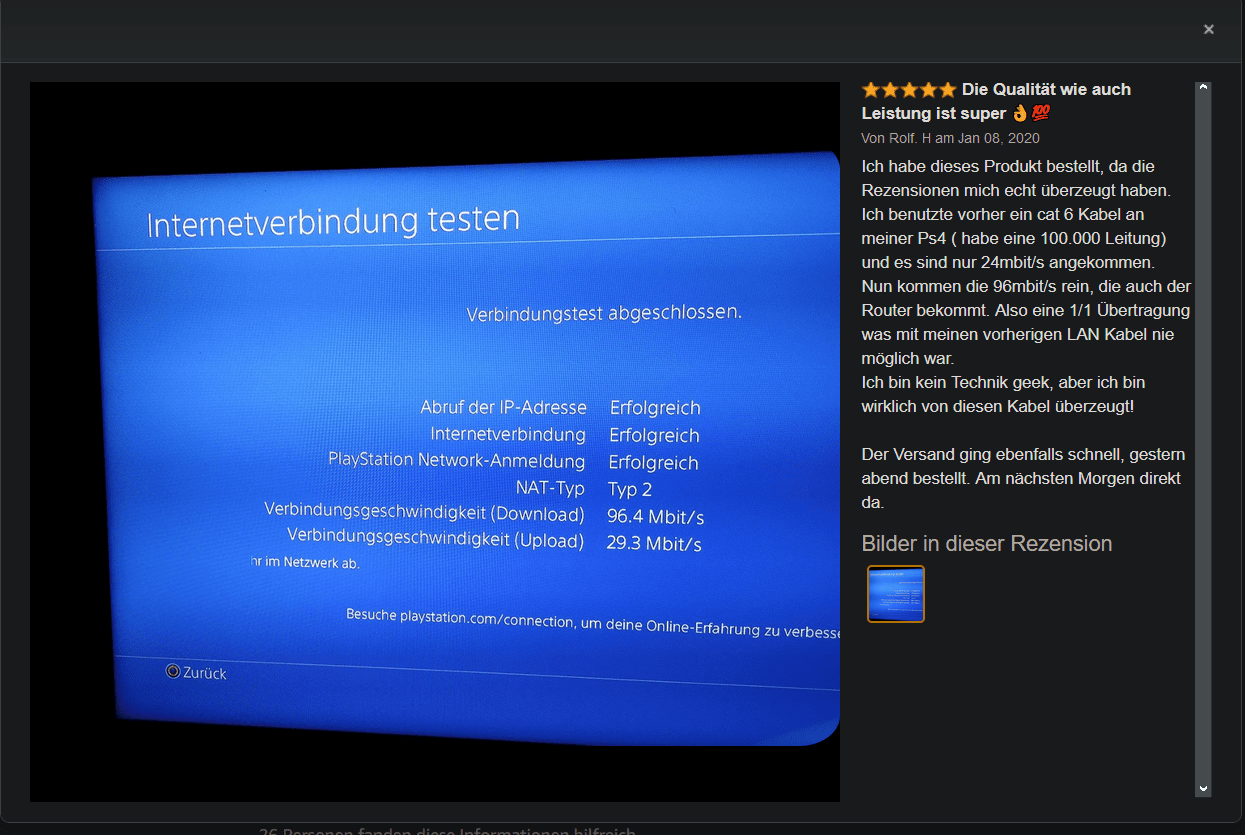This screenshot has height=835, width=1245.
Task: Click the five-star rating icons
Action: (909, 90)
